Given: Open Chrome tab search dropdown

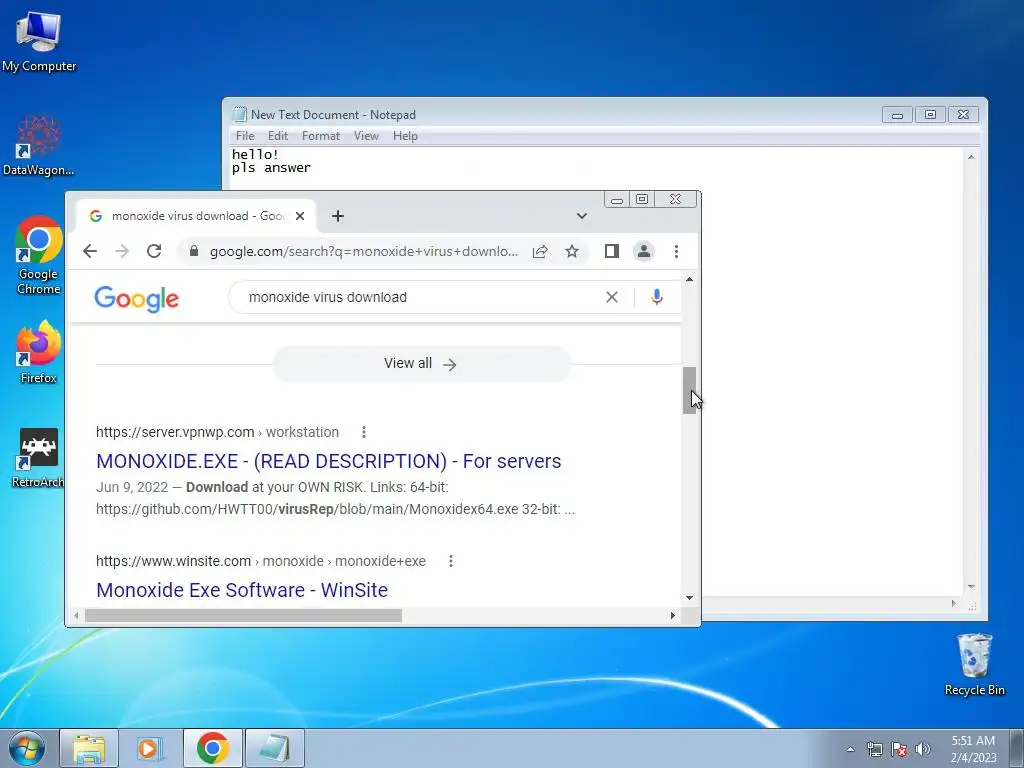Looking at the screenshot, I should tap(582, 216).
